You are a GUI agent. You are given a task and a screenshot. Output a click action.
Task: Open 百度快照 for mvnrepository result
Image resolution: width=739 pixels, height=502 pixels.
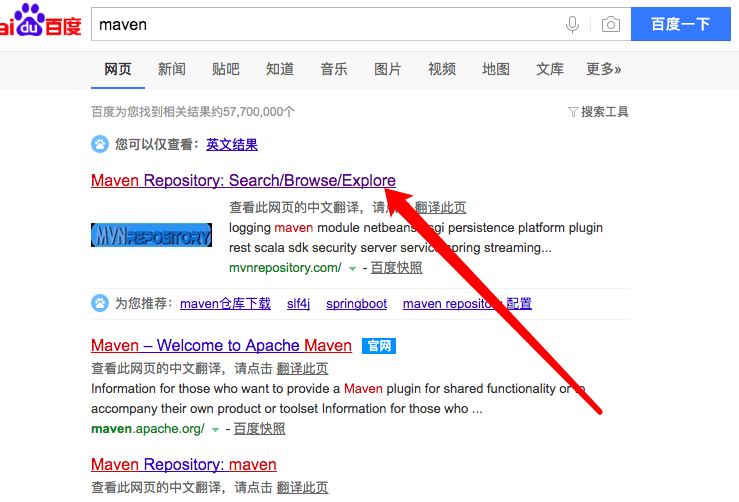[x=396, y=268]
